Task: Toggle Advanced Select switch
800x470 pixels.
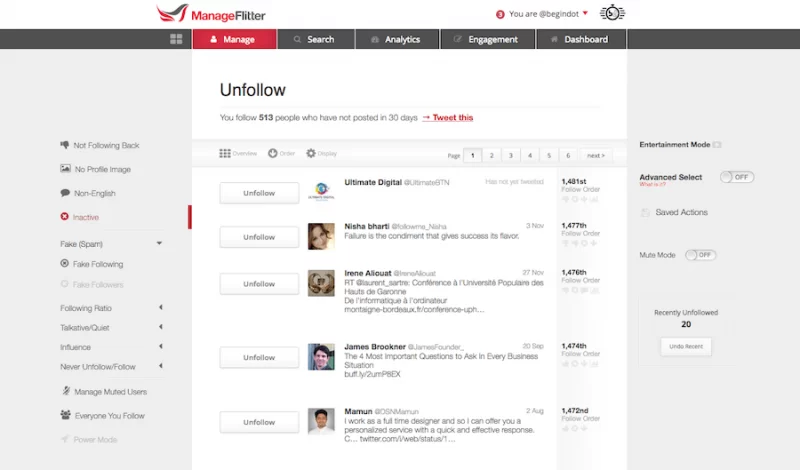Action: pyautogui.click(x=737, y=177)
